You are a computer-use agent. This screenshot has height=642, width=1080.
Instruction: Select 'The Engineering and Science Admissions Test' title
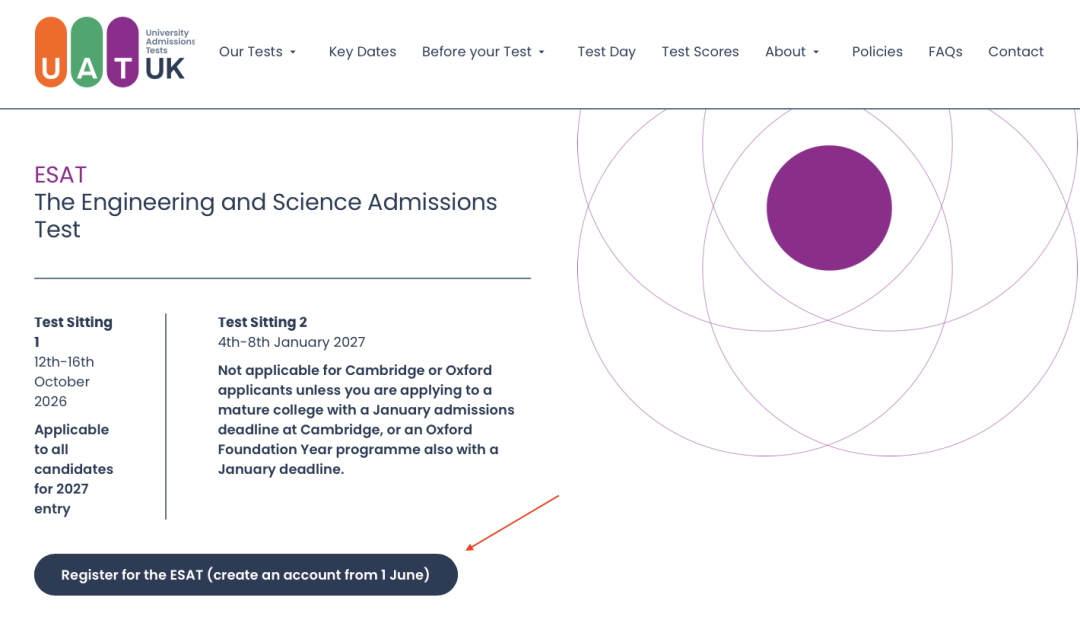[266, 216]
